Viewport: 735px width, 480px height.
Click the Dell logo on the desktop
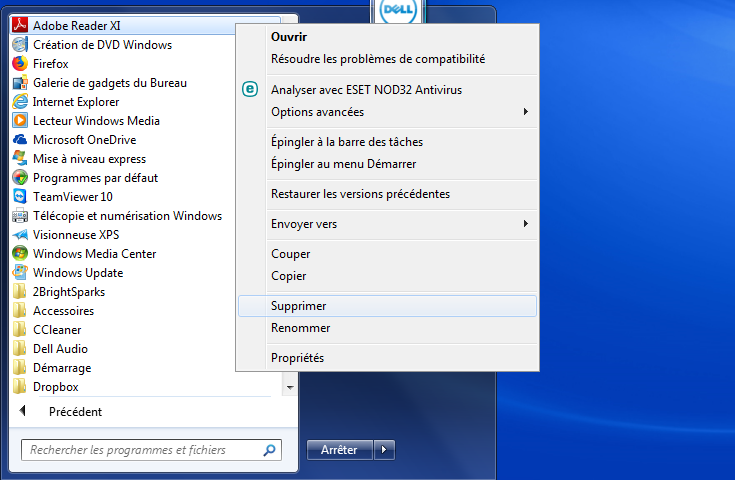[398, 10]
